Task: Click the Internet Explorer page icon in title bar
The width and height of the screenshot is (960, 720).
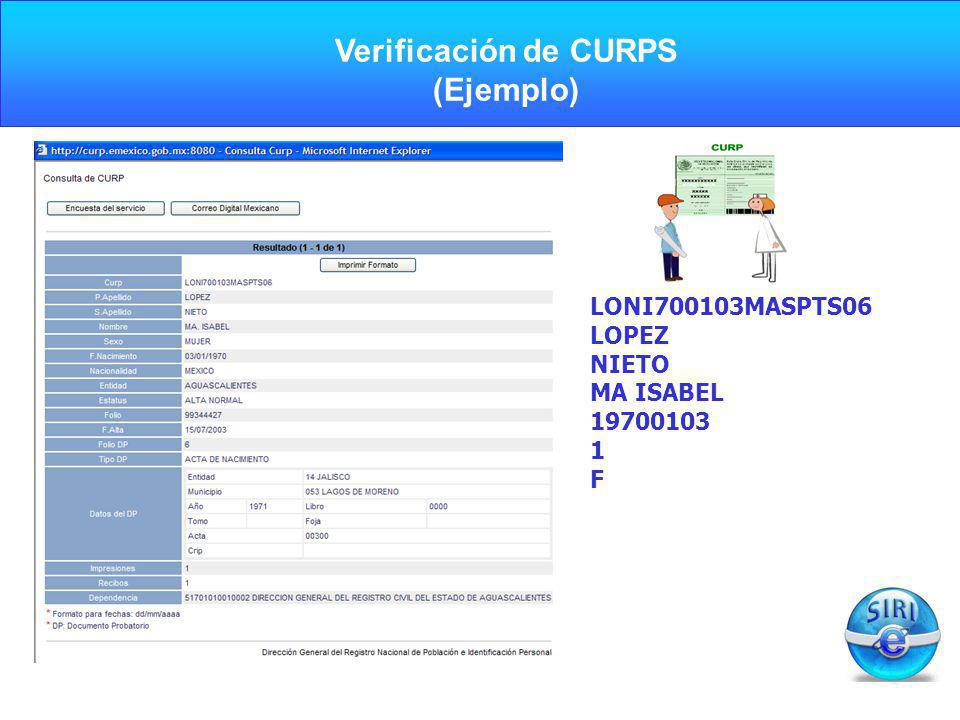Action: tap(42, 150)
